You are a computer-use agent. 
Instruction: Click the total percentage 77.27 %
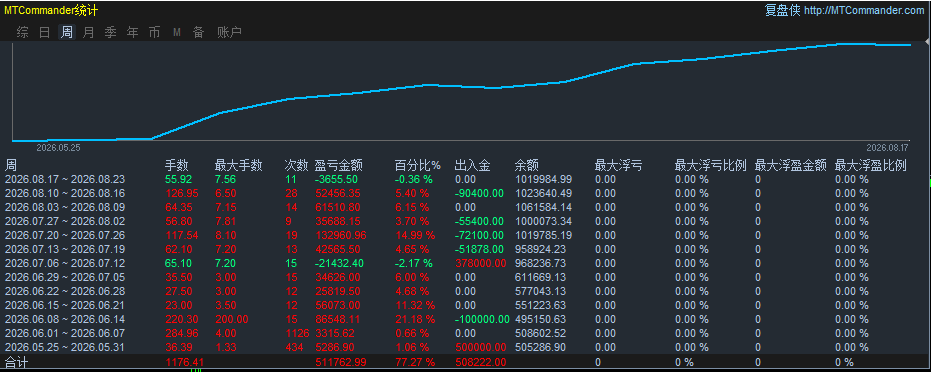pyautogui.click(x=415, y=362)
